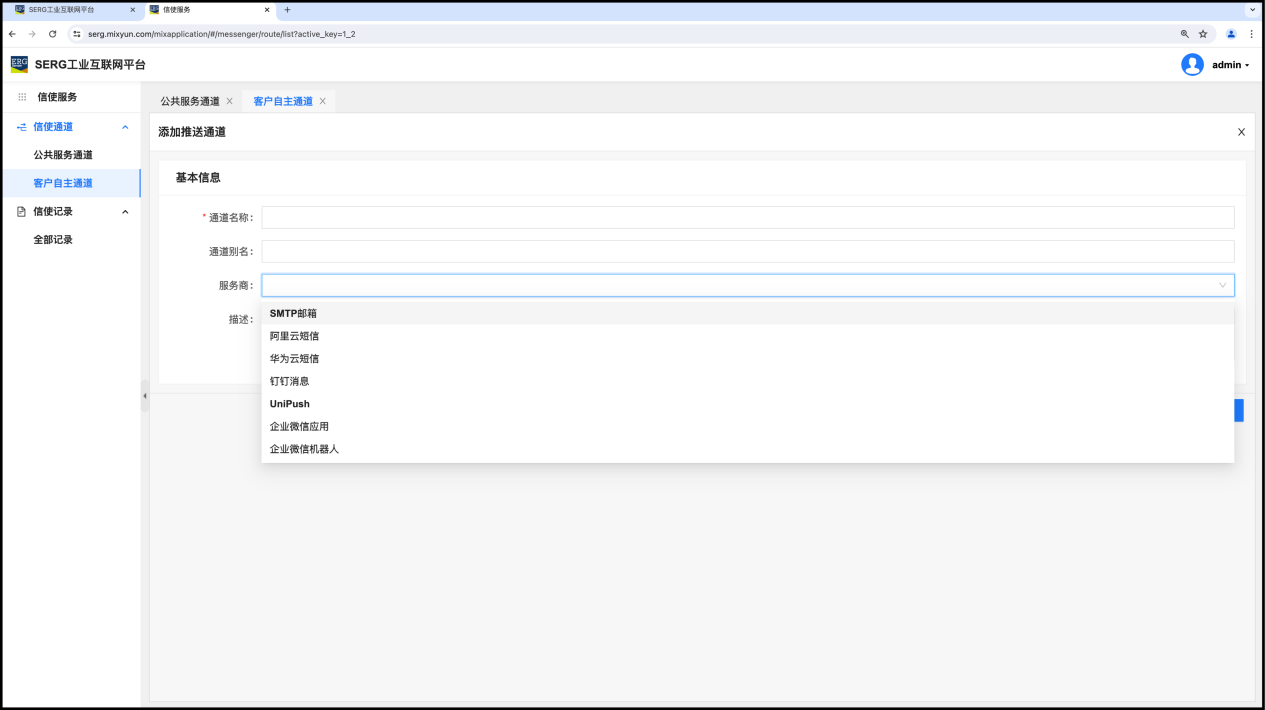
Task: Close the 服务商 dropdown via its arrow
Action: tap(1222, 286)
